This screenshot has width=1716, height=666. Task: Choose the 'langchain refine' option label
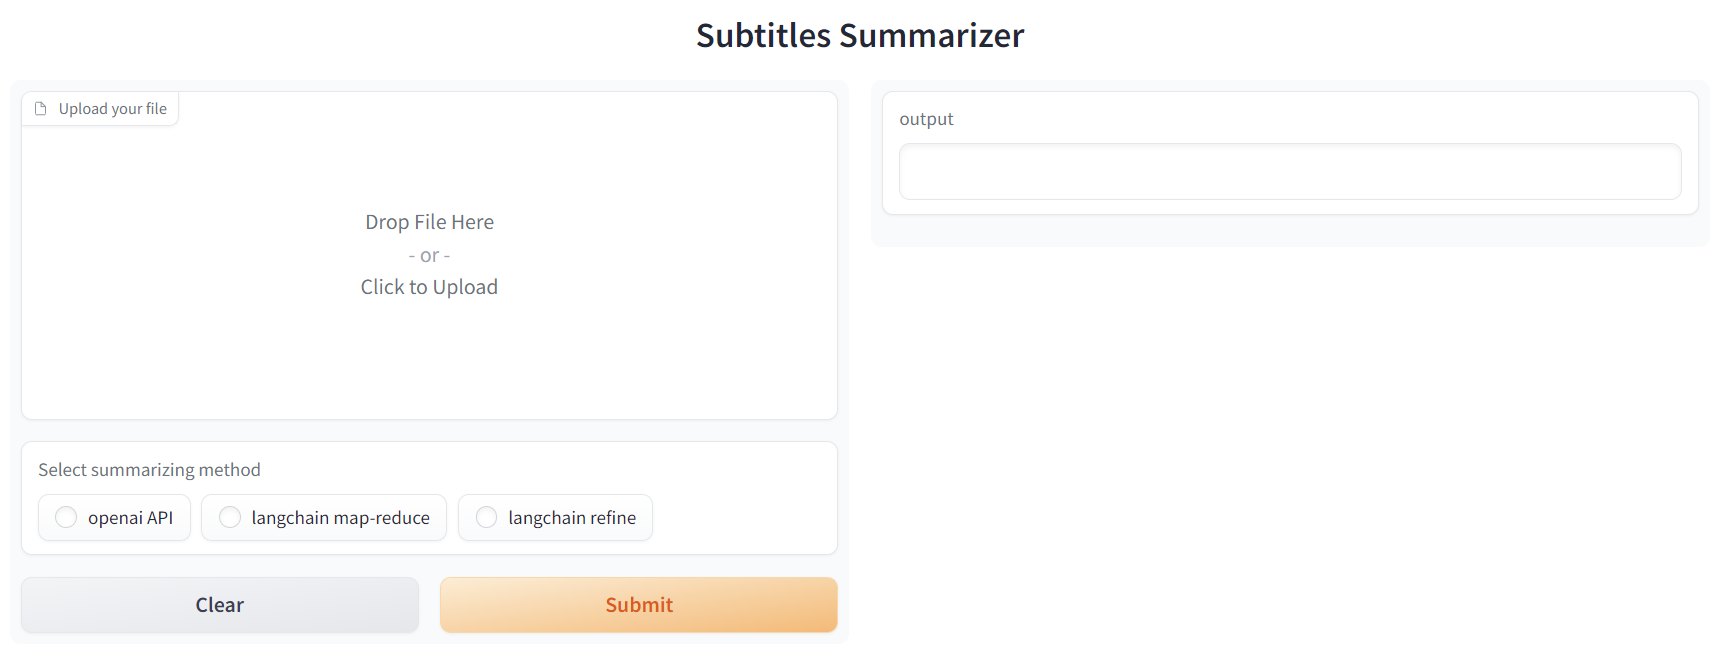[572, 518]
